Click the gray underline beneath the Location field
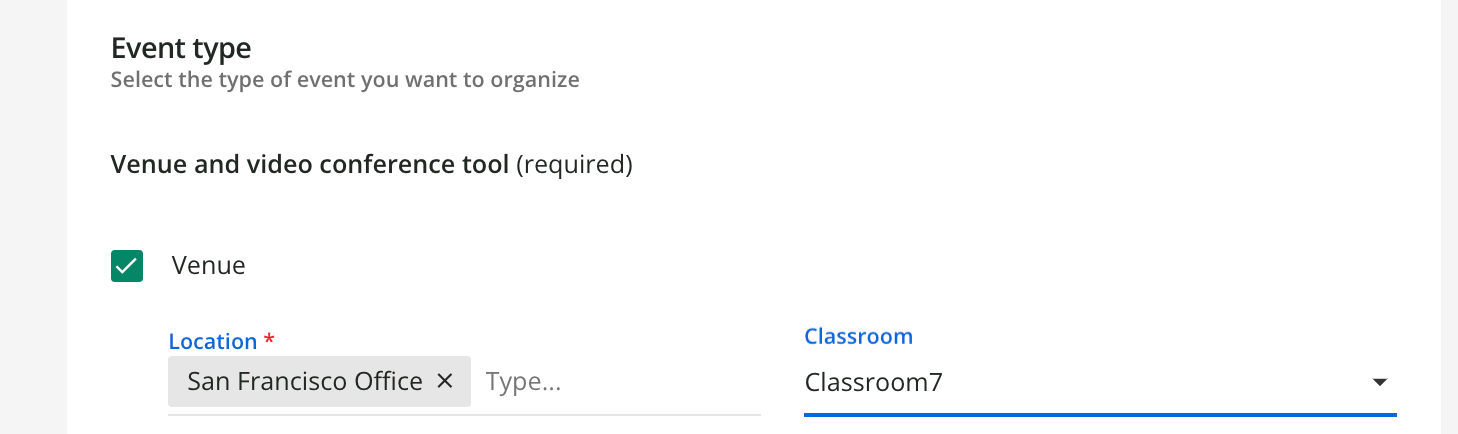 tap(464, 413)
